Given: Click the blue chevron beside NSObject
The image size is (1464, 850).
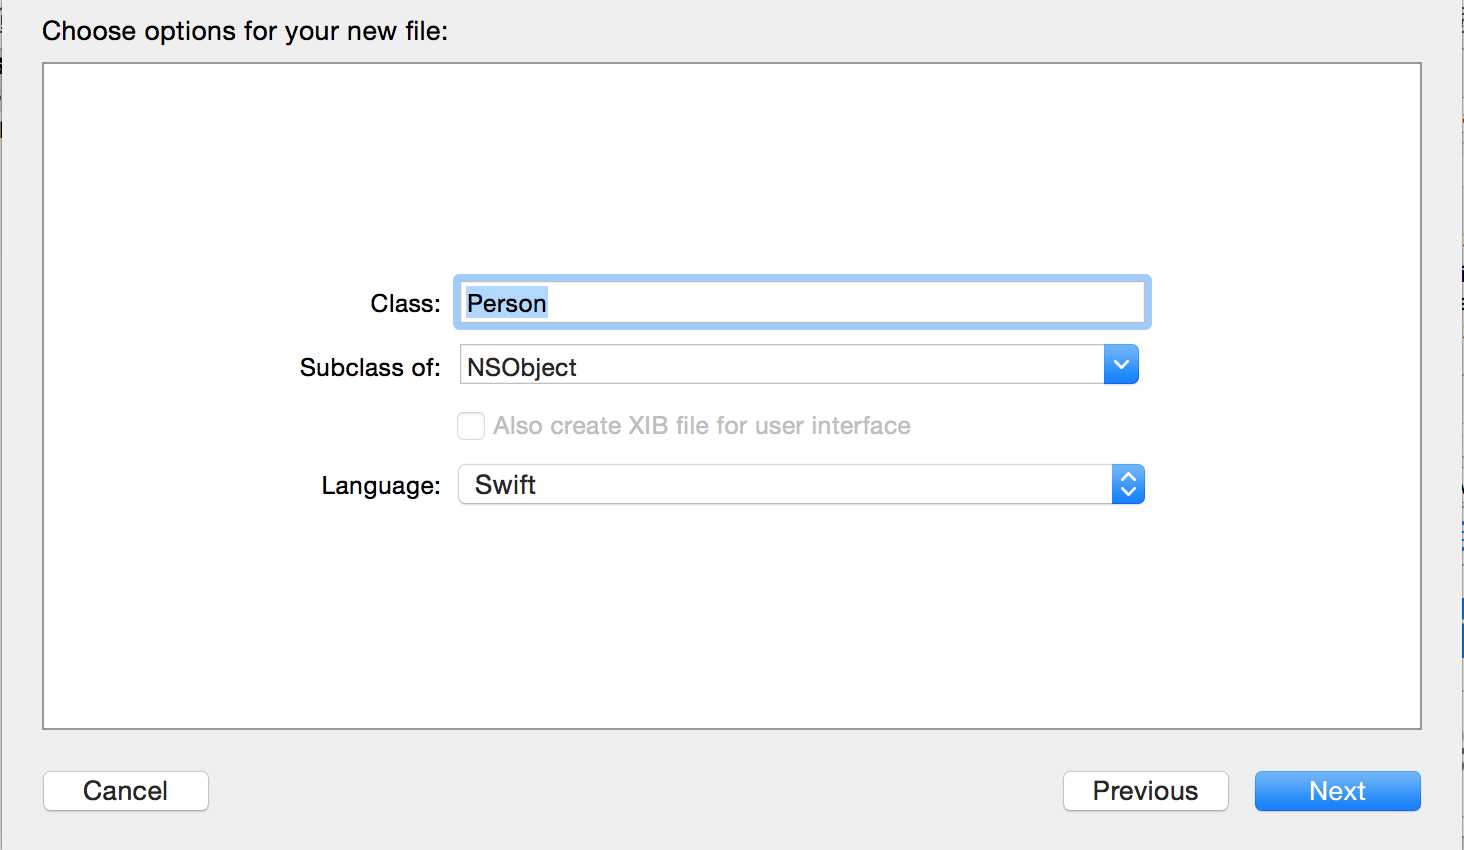Looking at the screenshot, I should coord(1121,365).
